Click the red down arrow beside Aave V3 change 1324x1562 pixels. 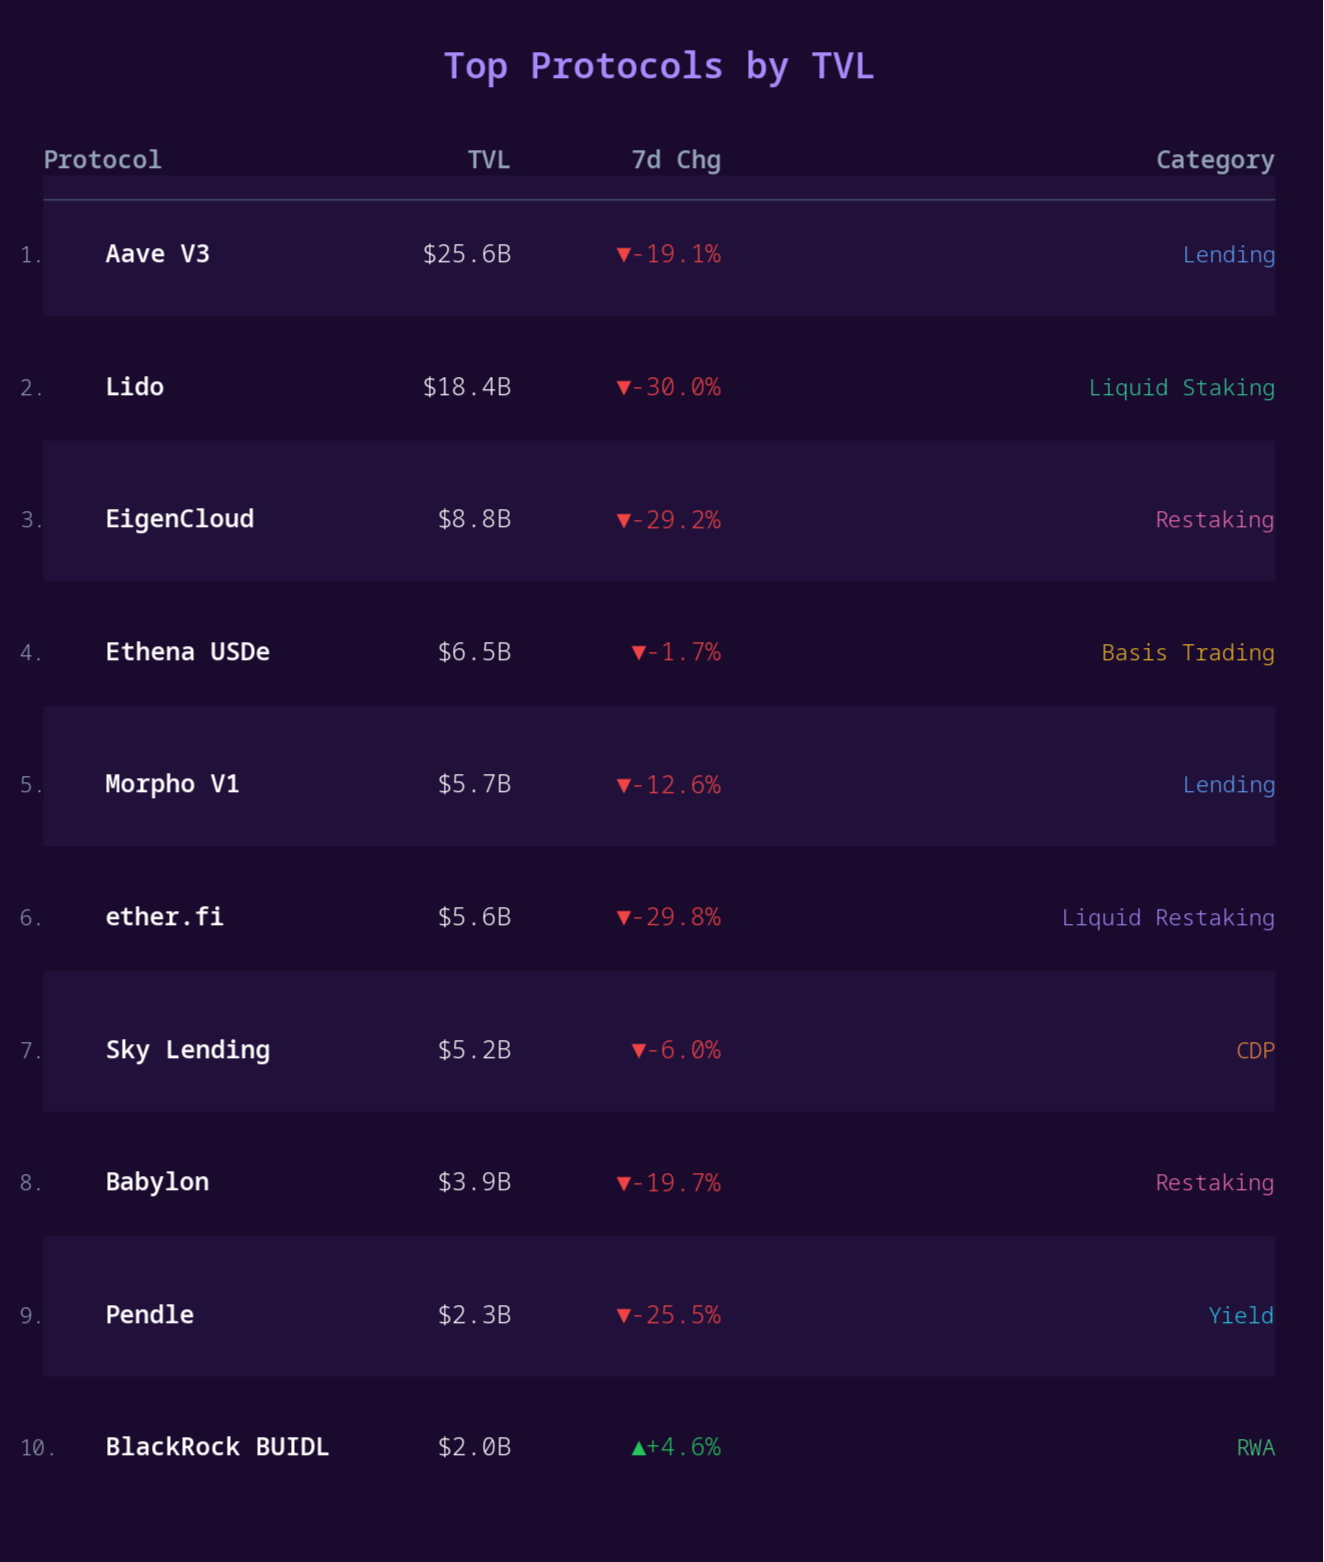(x=624, y=255)
